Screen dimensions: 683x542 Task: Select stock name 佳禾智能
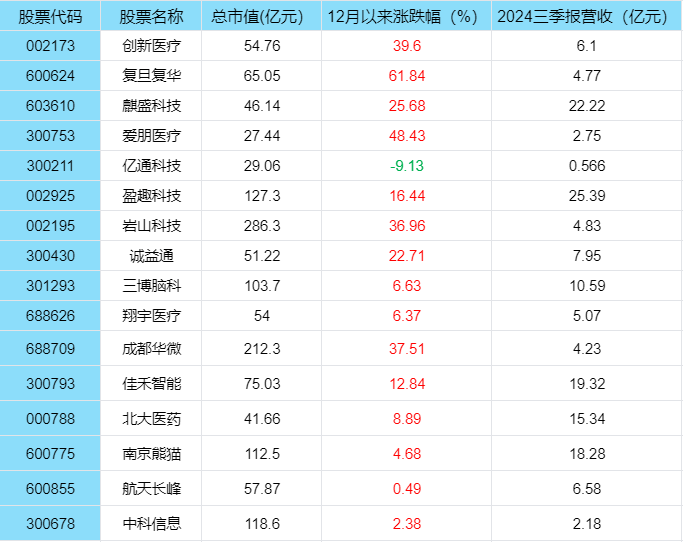click(x=151, y=384)
